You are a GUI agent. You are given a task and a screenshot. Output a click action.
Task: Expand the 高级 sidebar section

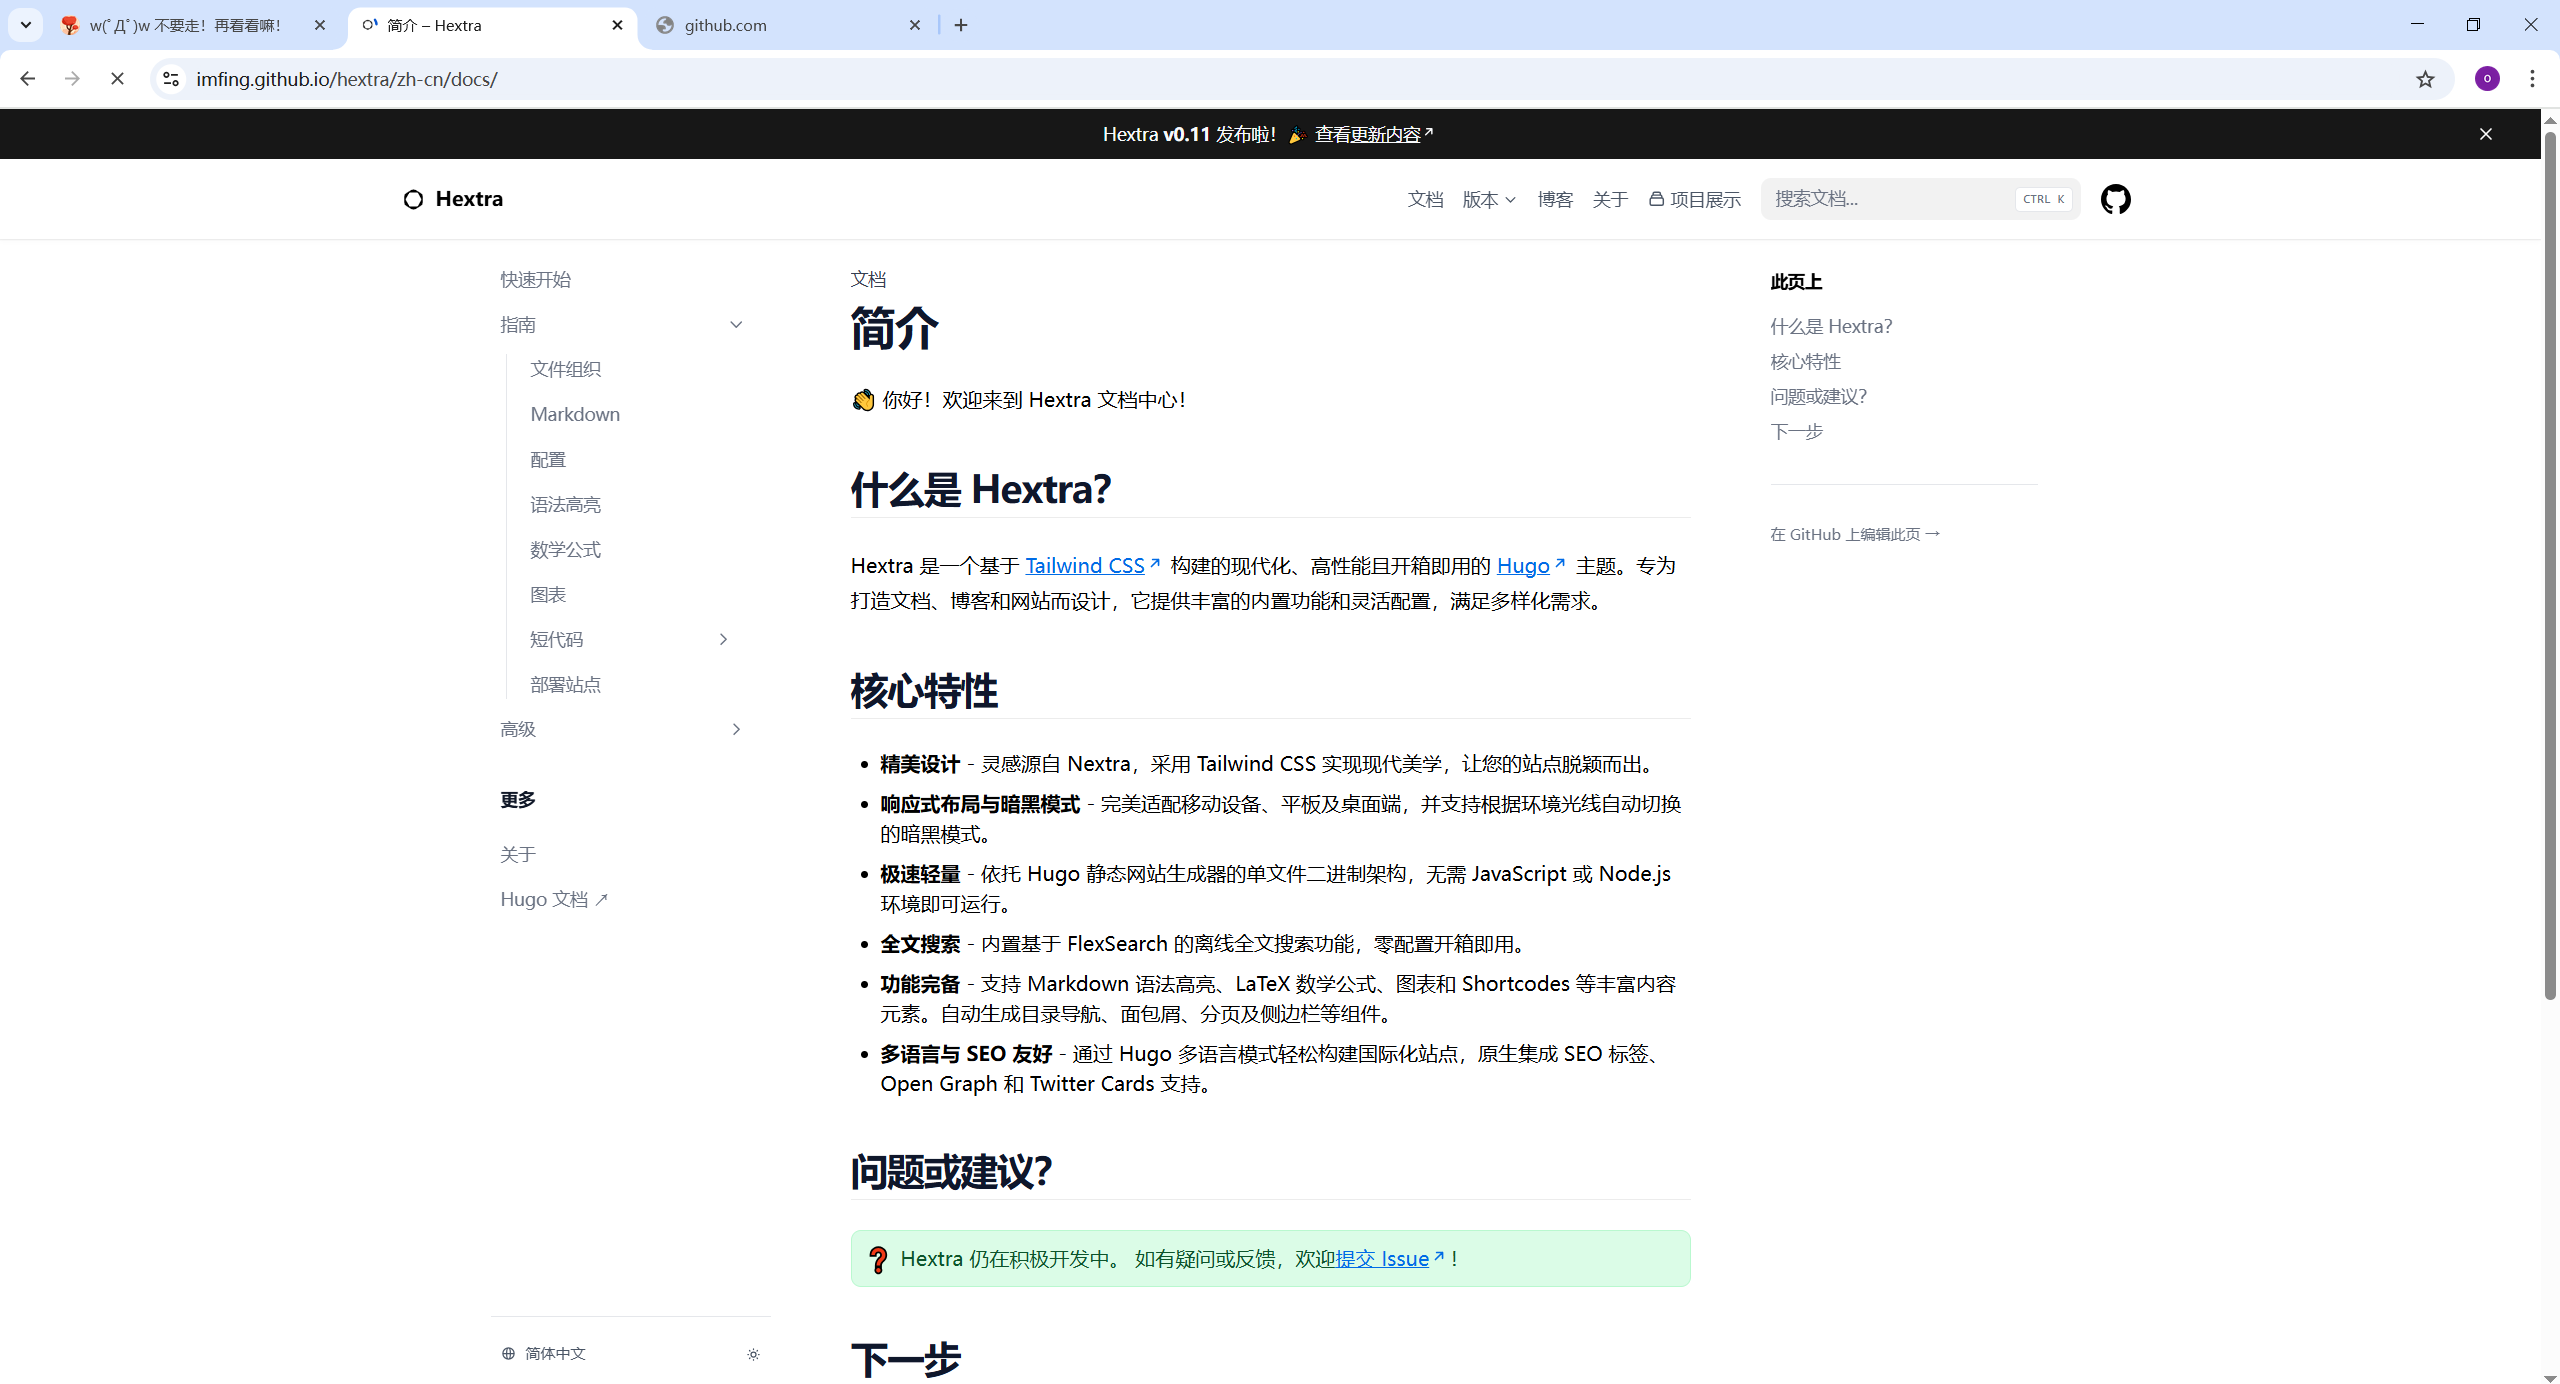[x=736, y=729]
